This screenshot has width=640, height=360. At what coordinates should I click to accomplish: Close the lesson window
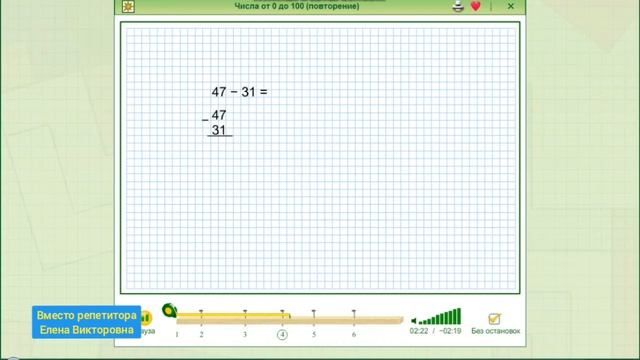tap(511, 6)
